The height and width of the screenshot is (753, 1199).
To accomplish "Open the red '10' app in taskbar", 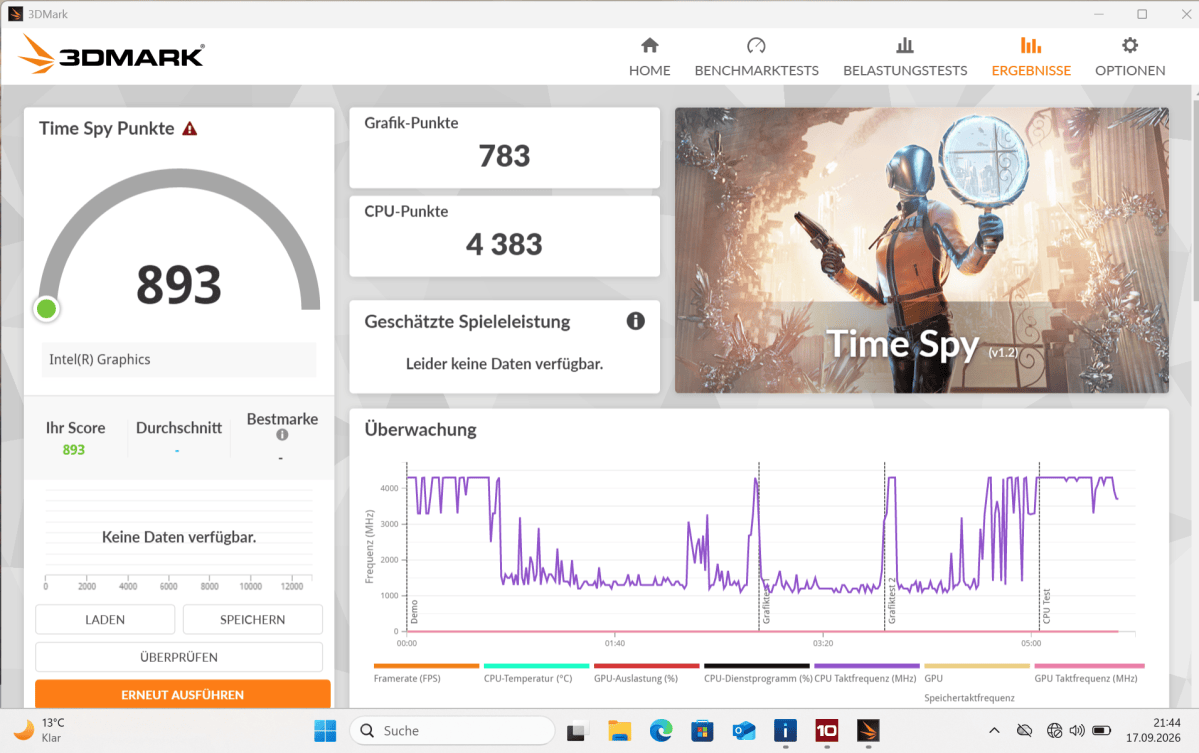I will (827, 731).
